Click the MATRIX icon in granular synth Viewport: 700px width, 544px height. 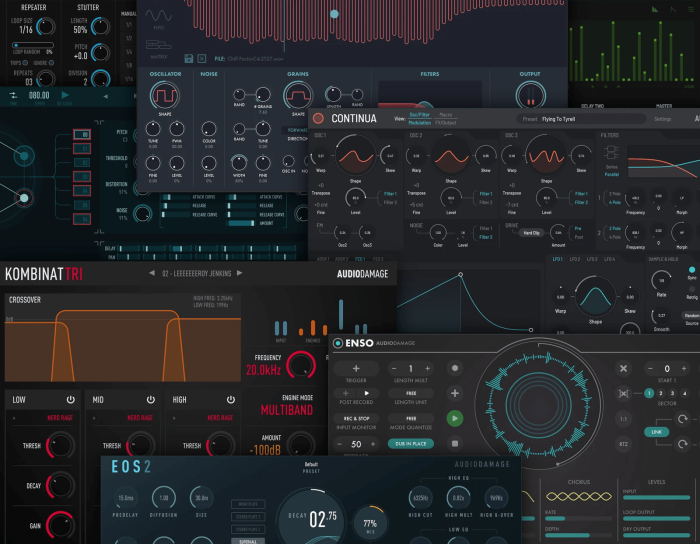158,45
